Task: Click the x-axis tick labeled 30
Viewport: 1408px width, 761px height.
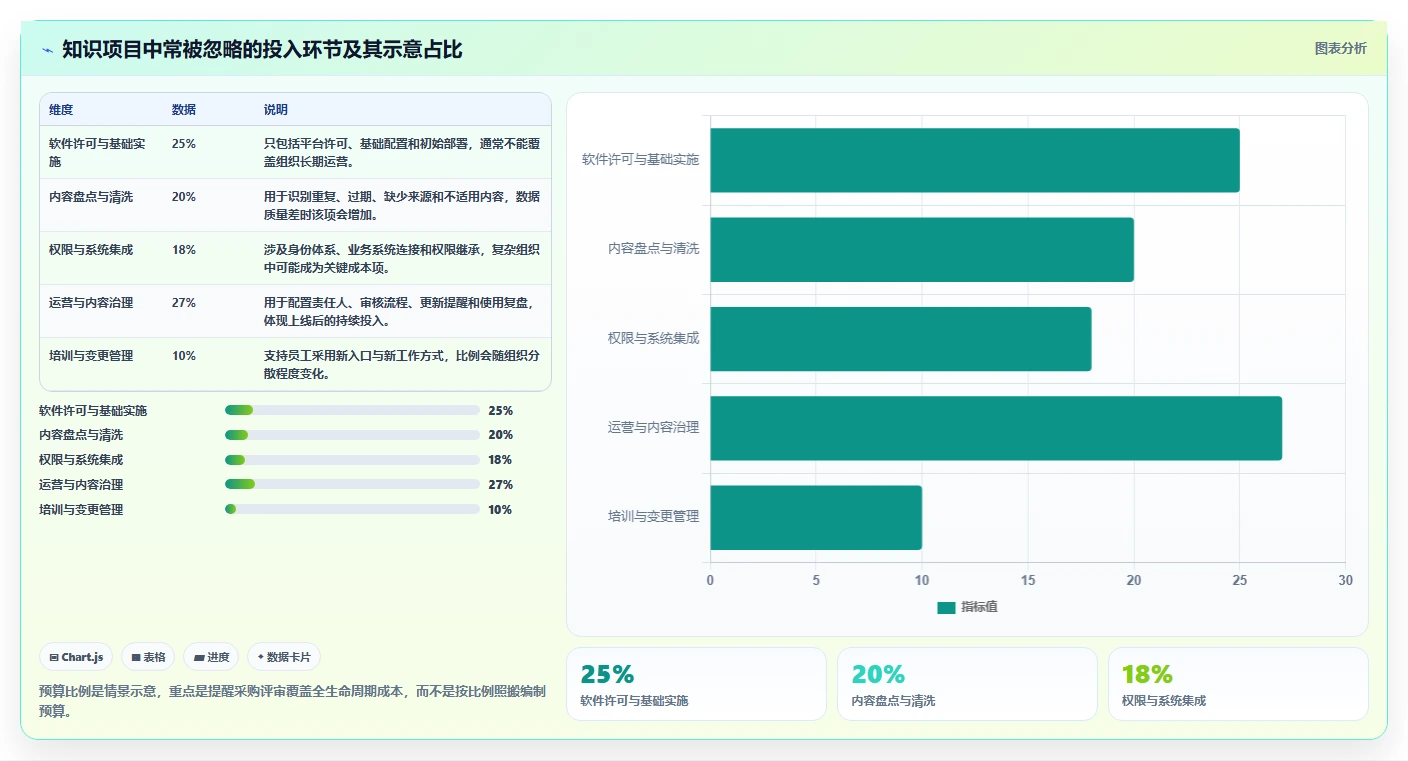Action: (x=1345, y=580)
